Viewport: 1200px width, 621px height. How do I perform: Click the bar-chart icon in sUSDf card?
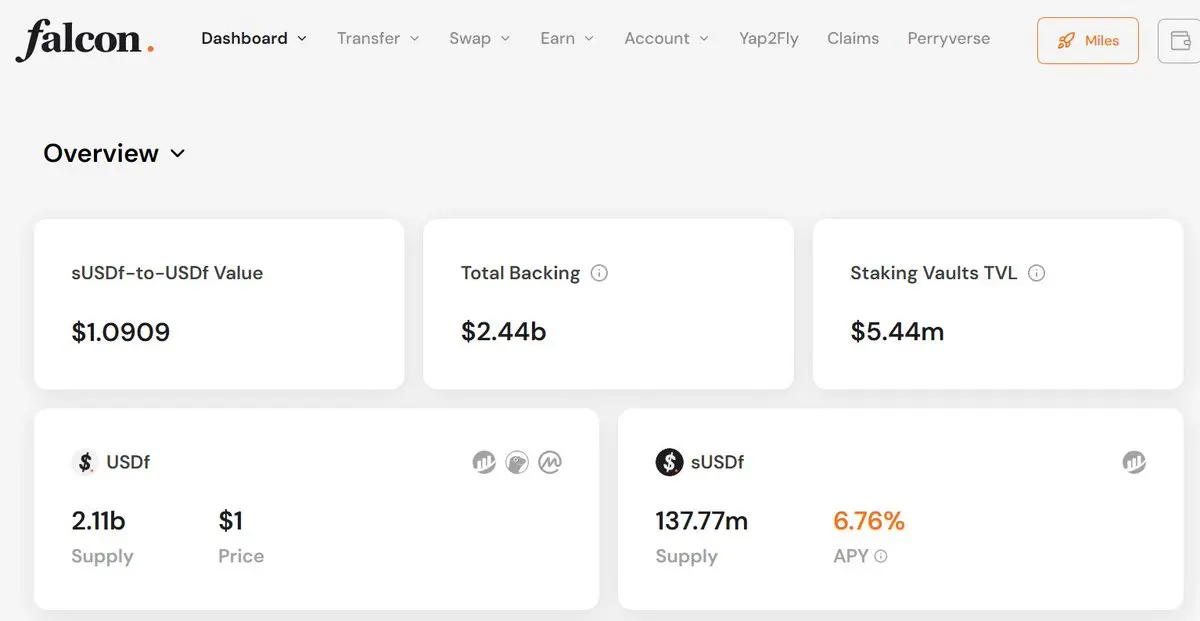(1133, 462)
